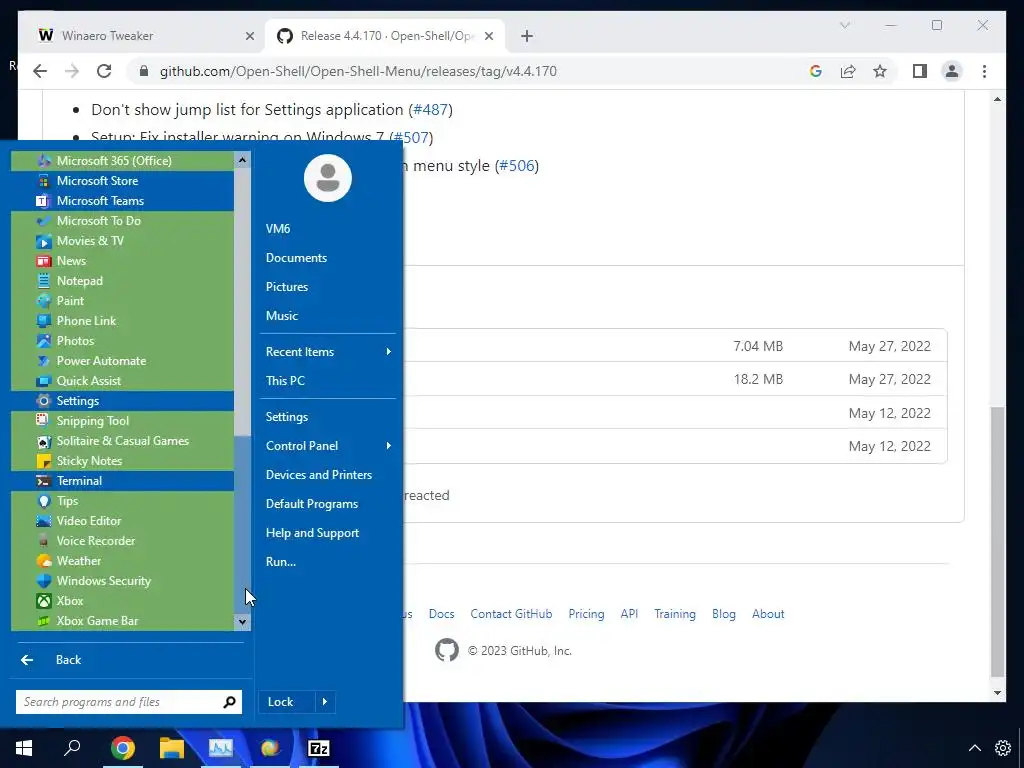Open Chrome three-dot menu
1024x768 pixels.
point(984,71)
